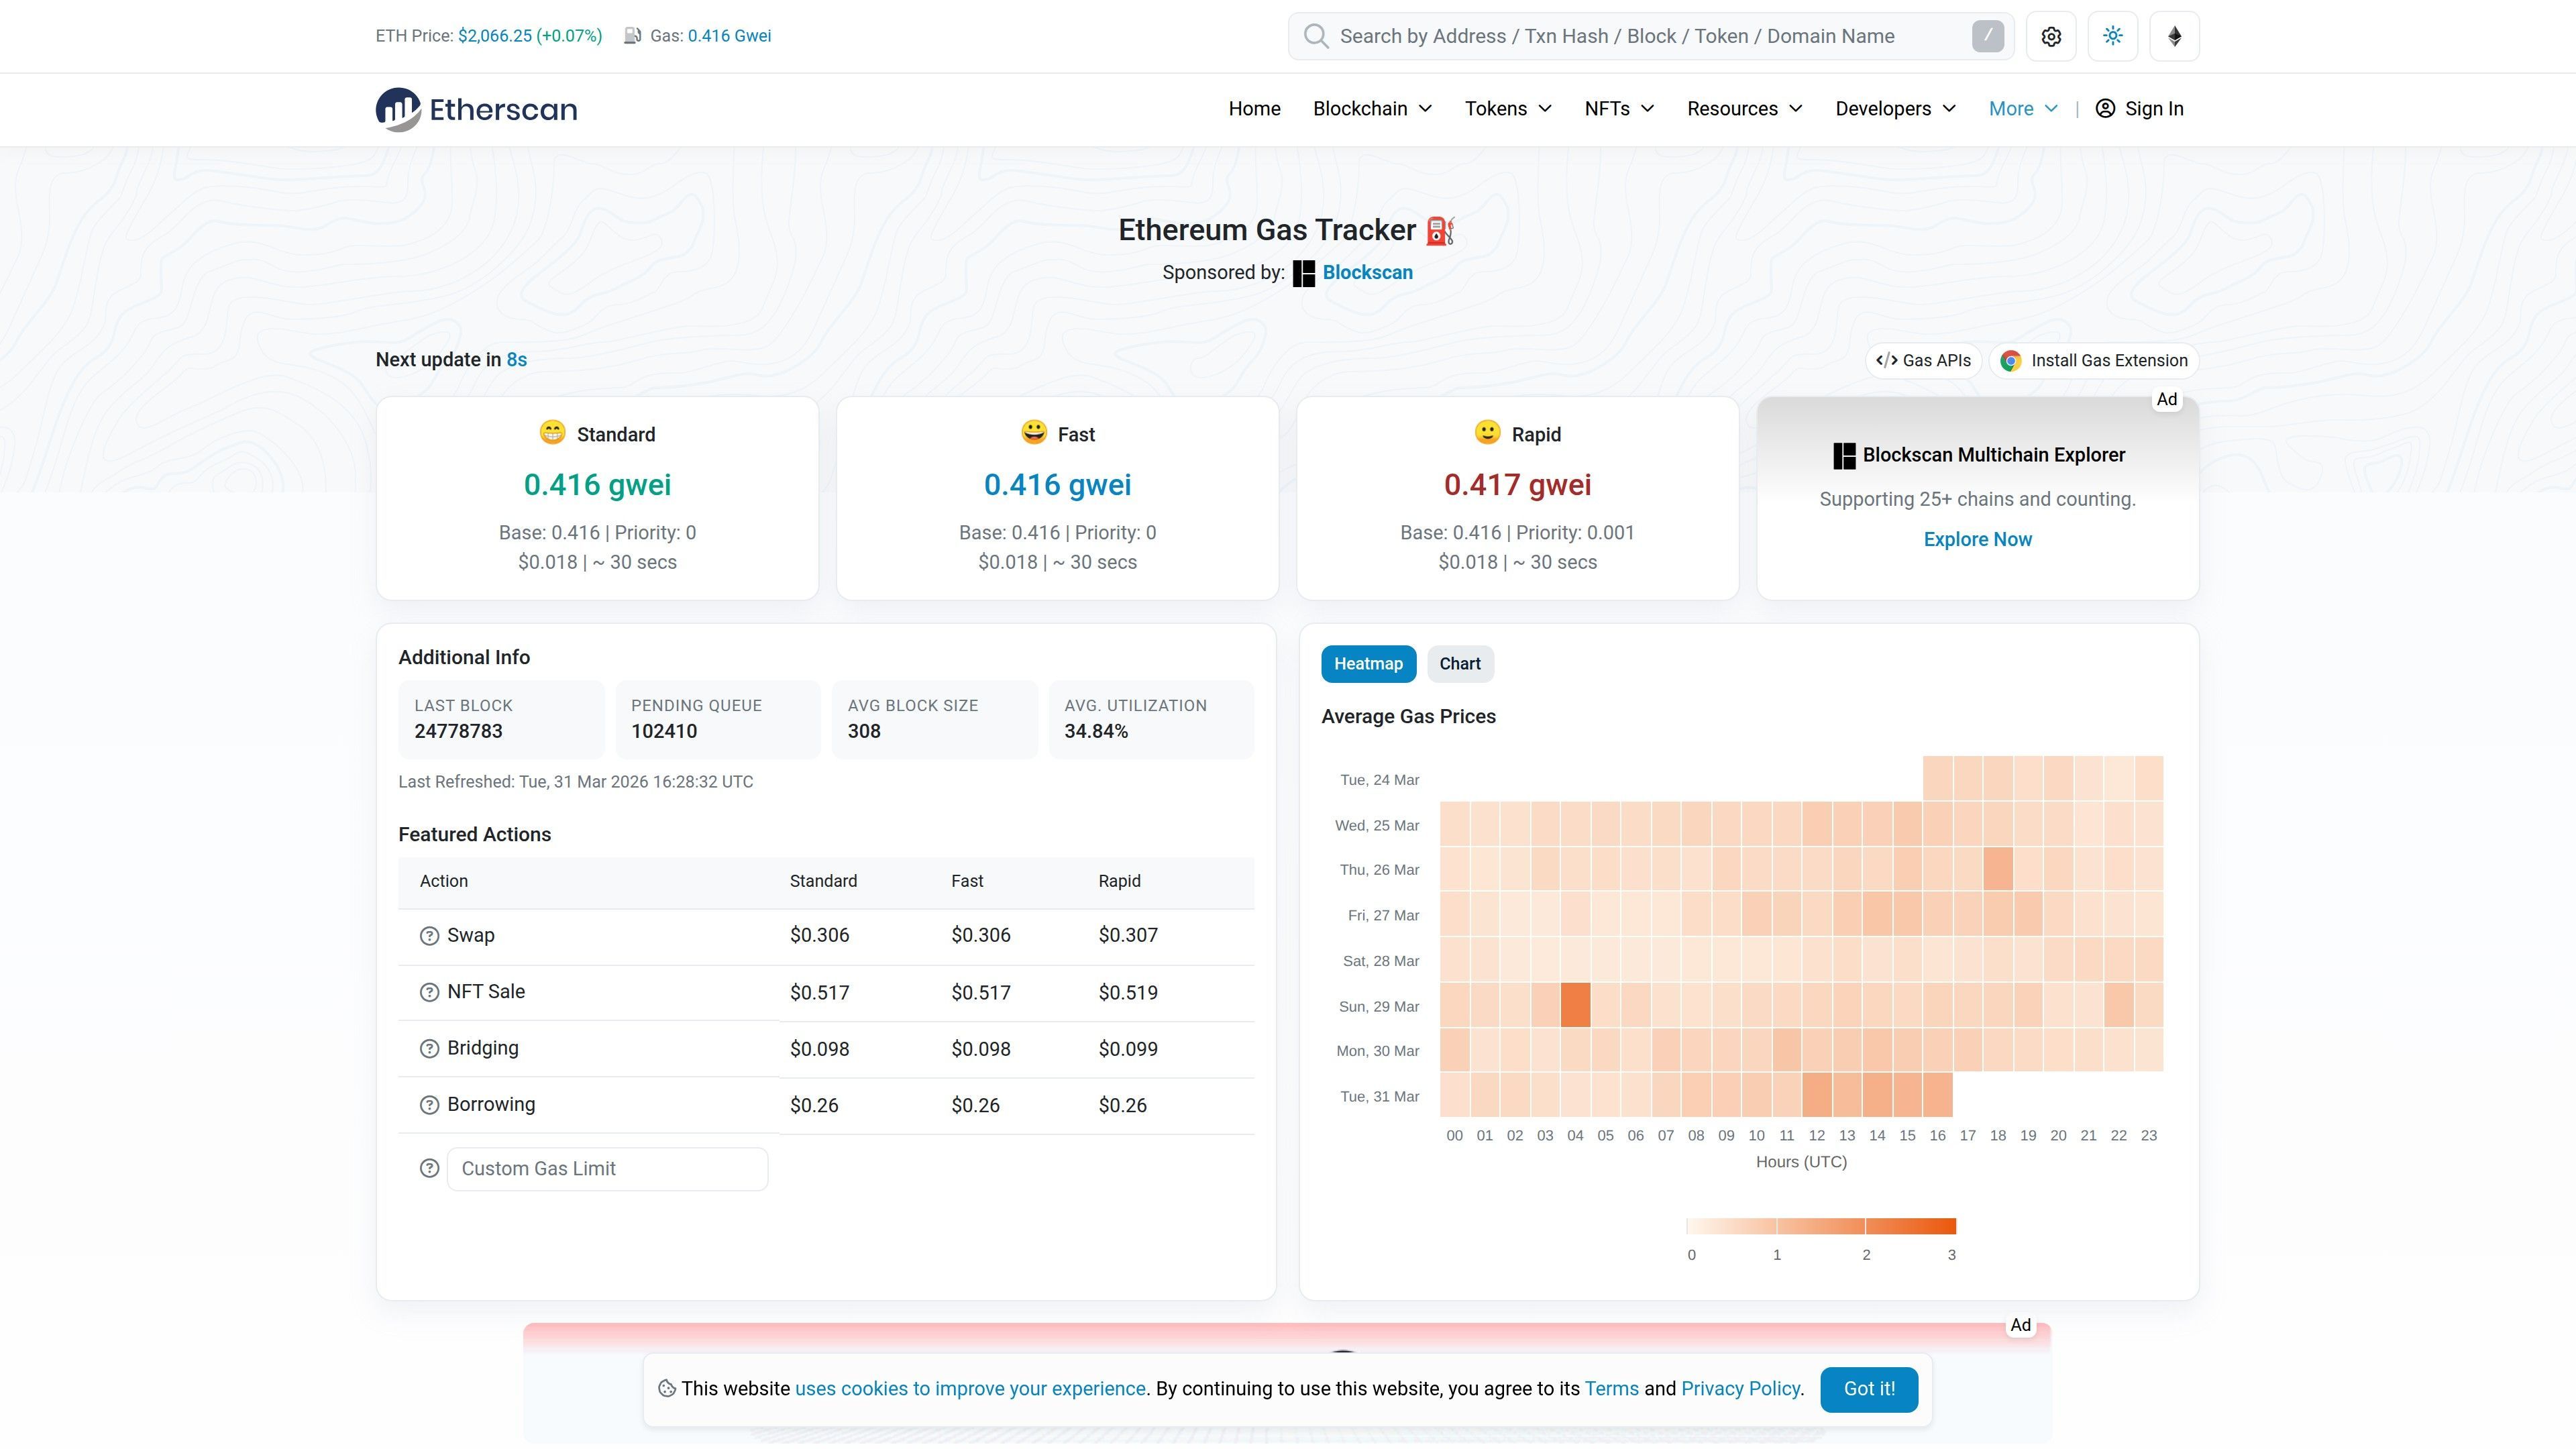The width and height of the screenshot is (2576, 1449).
Task: Open Gas APIs via the code icon
Action: pyautogui.click(x=1889, y=360)
